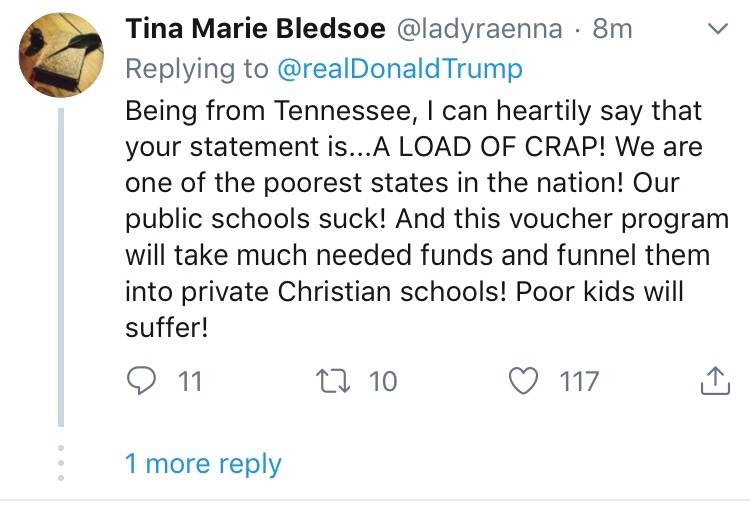Click the vertical gray thread line
Viewport: 750px width, 517px height.
62,270
